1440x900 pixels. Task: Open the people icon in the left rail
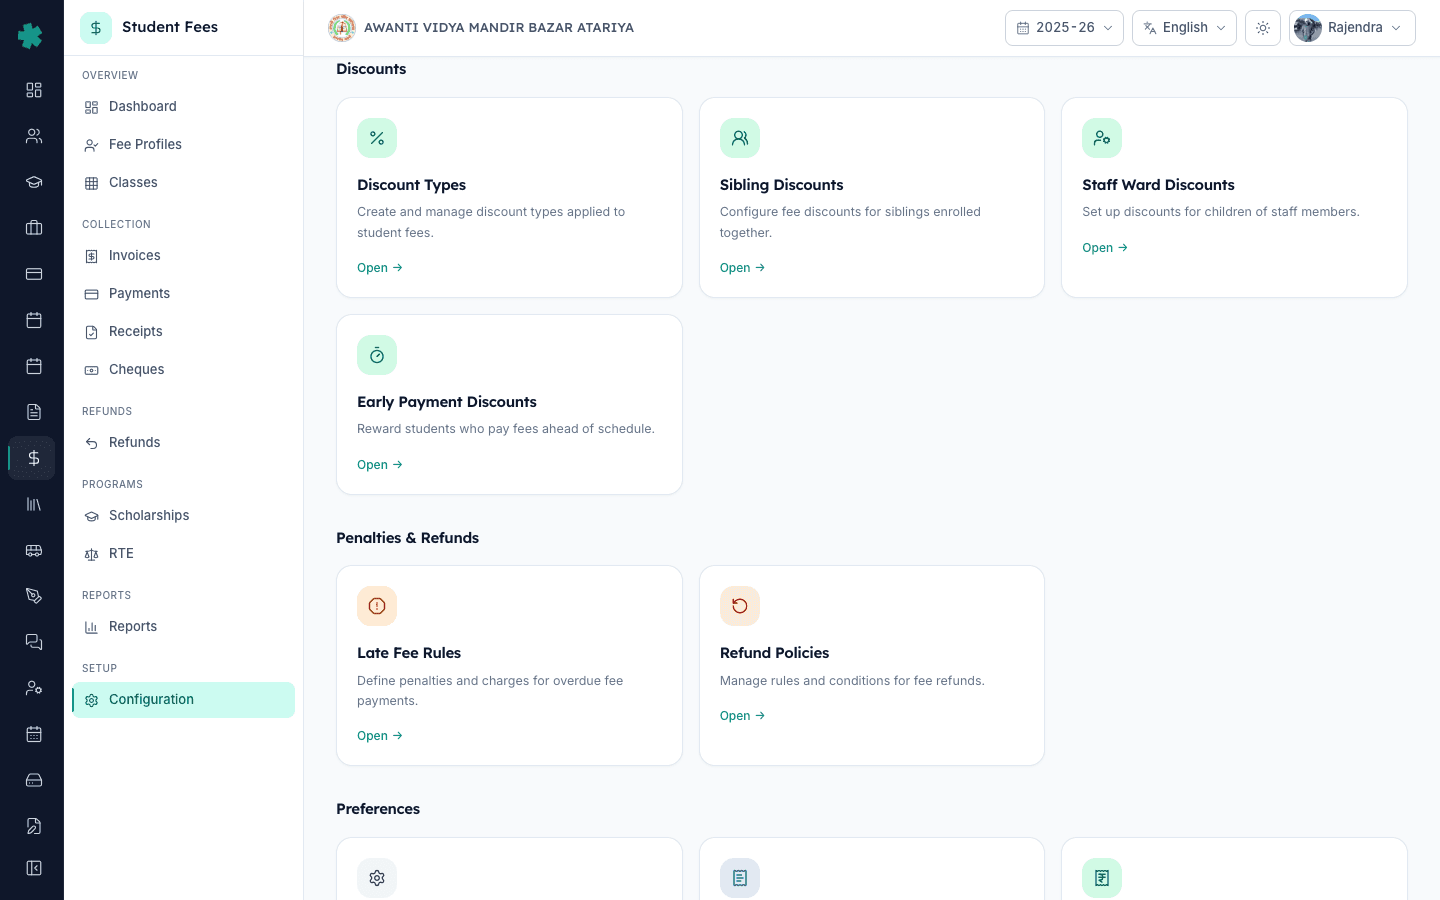pyautogui.click(x=34, y=136)
